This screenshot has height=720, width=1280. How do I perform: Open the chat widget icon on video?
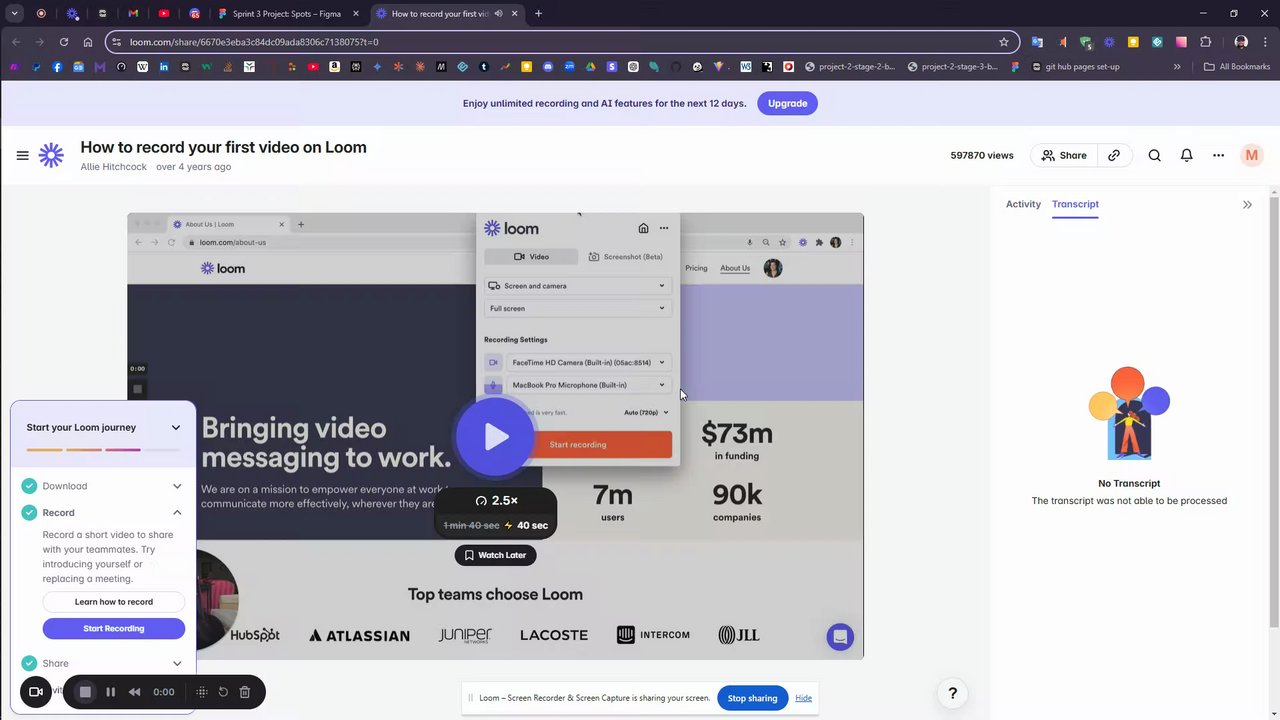[840, 637]
